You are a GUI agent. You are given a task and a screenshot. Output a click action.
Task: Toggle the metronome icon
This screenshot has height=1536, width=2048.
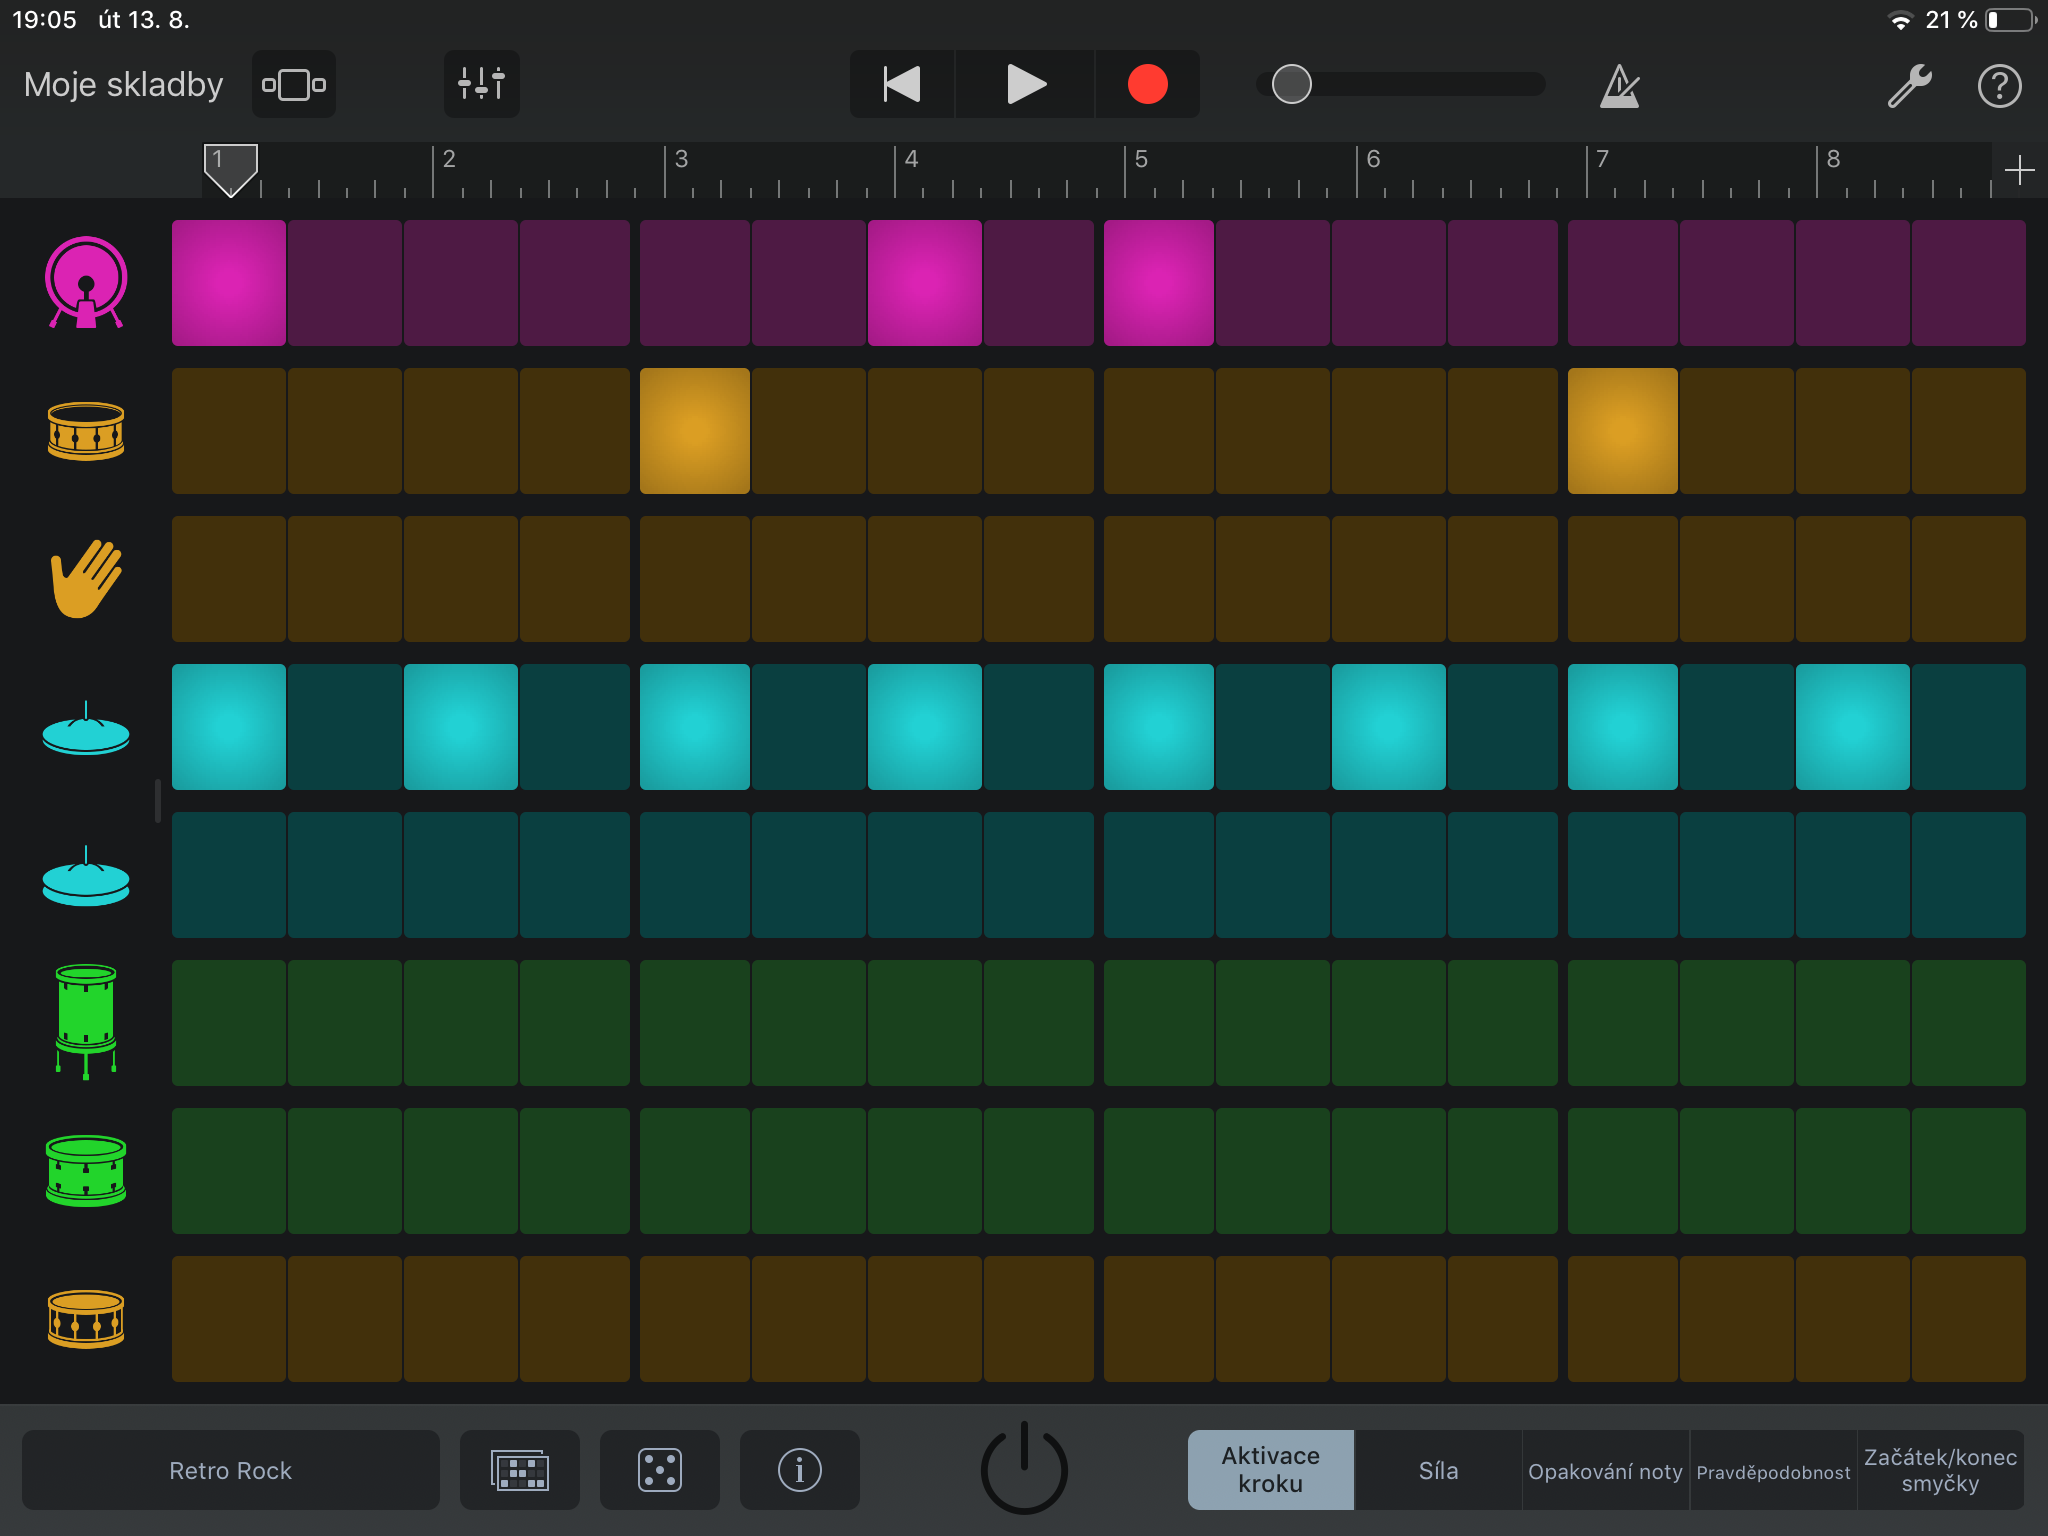(1619, 86)
